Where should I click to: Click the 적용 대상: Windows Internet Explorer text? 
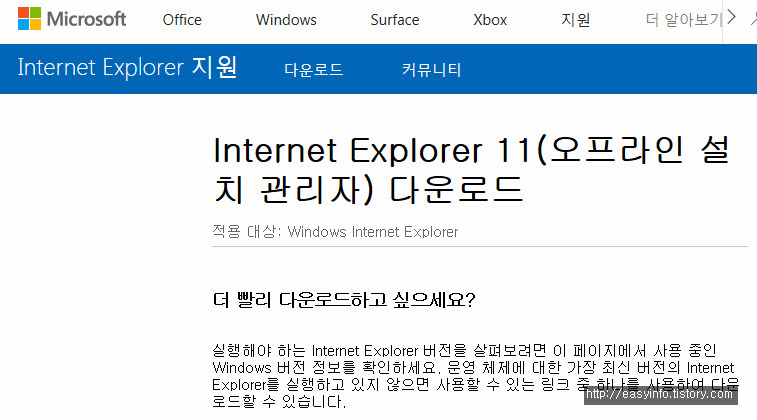click(335, 232)
